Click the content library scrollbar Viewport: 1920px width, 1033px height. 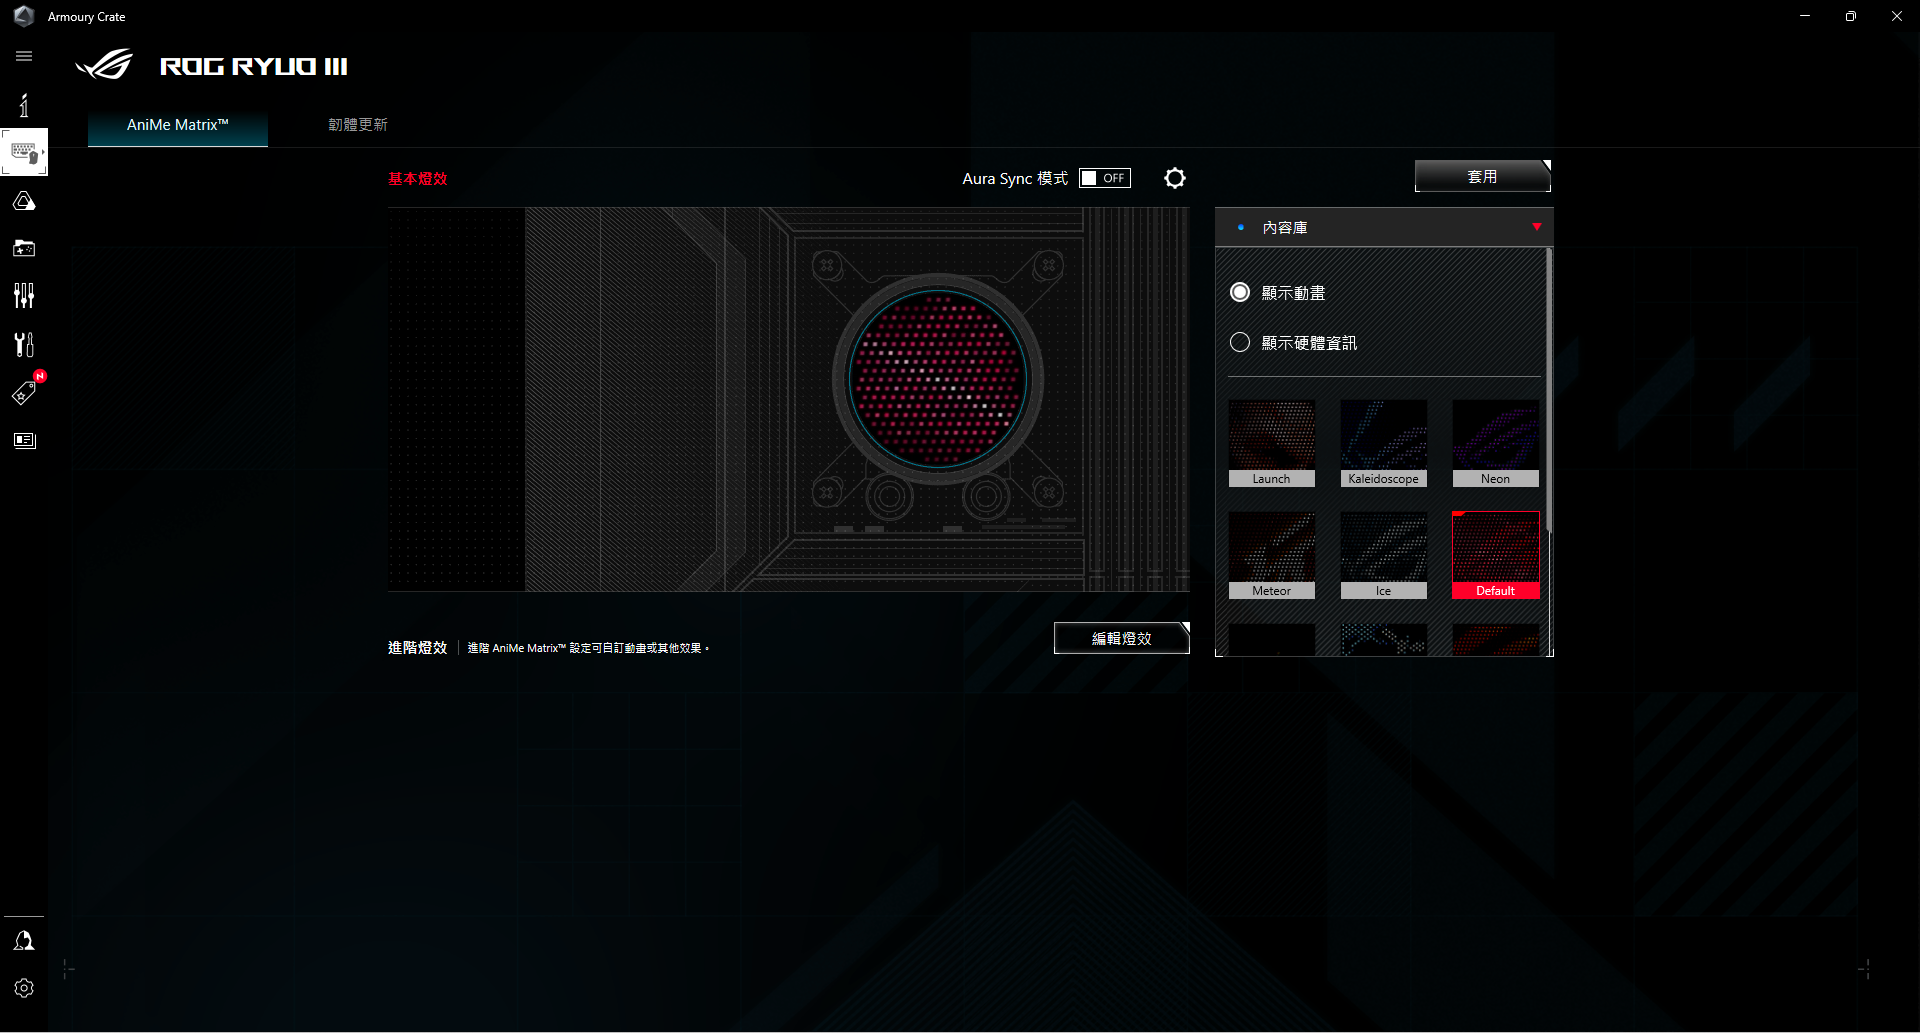[1549, 390]
